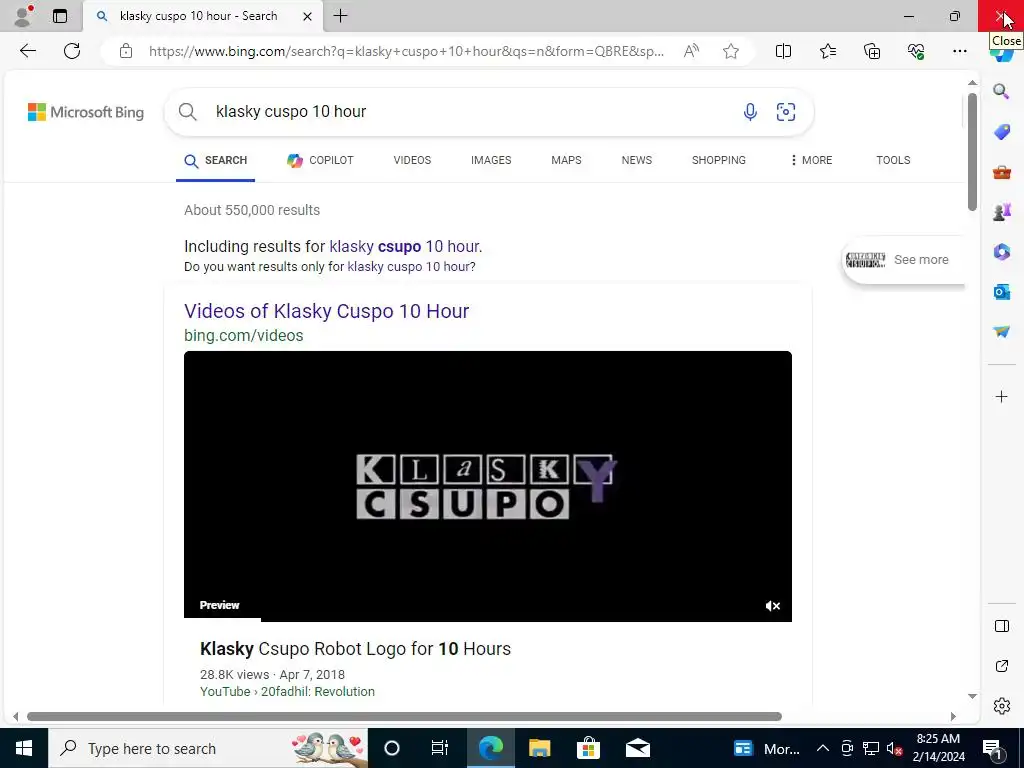Go to Microsoft Bing home logo
The height and width of the screenshot is (768, 1024).
tap(86, 112)
